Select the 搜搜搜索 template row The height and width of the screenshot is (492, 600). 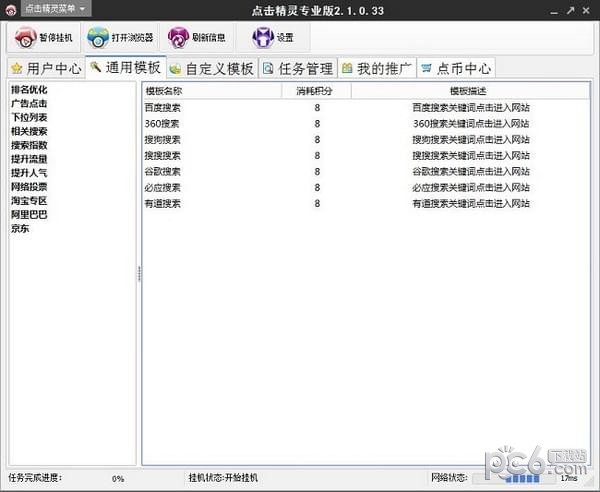pos(366,156)
